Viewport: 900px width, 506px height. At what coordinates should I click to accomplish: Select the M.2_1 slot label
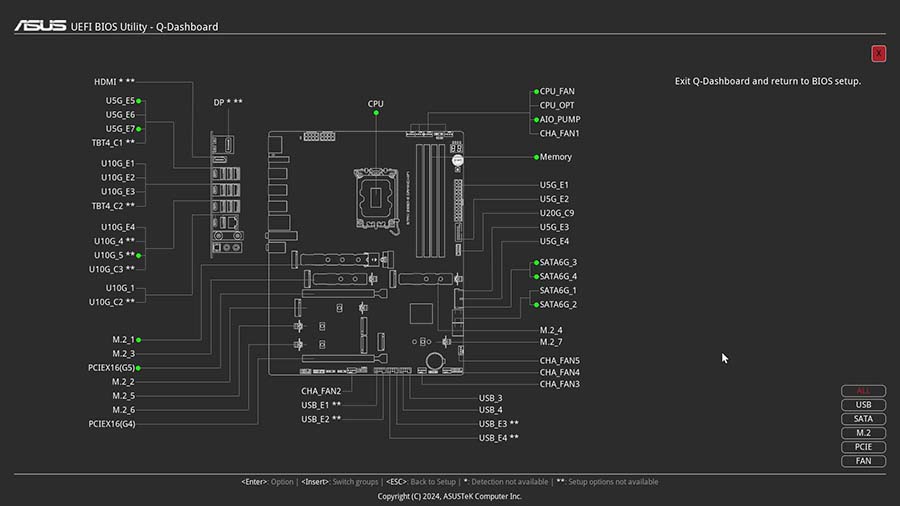click(x=123, y=340)
